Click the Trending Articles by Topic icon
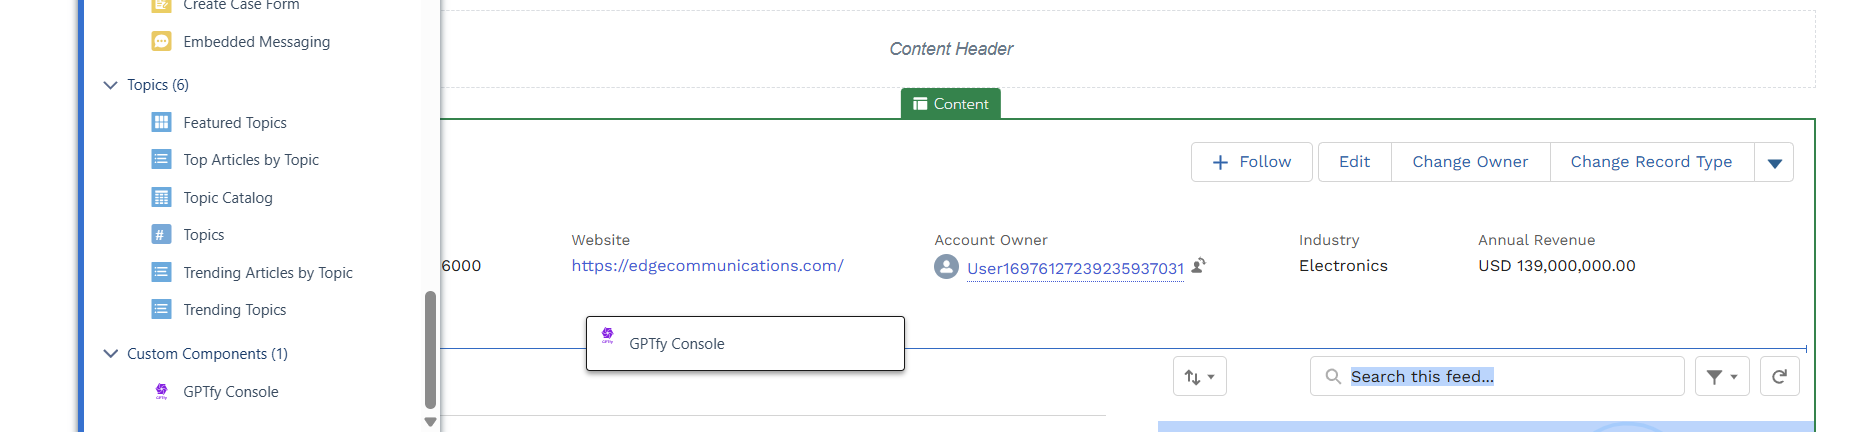The height and width of the screenshot is (432, 1867). [x=161, y=272]
